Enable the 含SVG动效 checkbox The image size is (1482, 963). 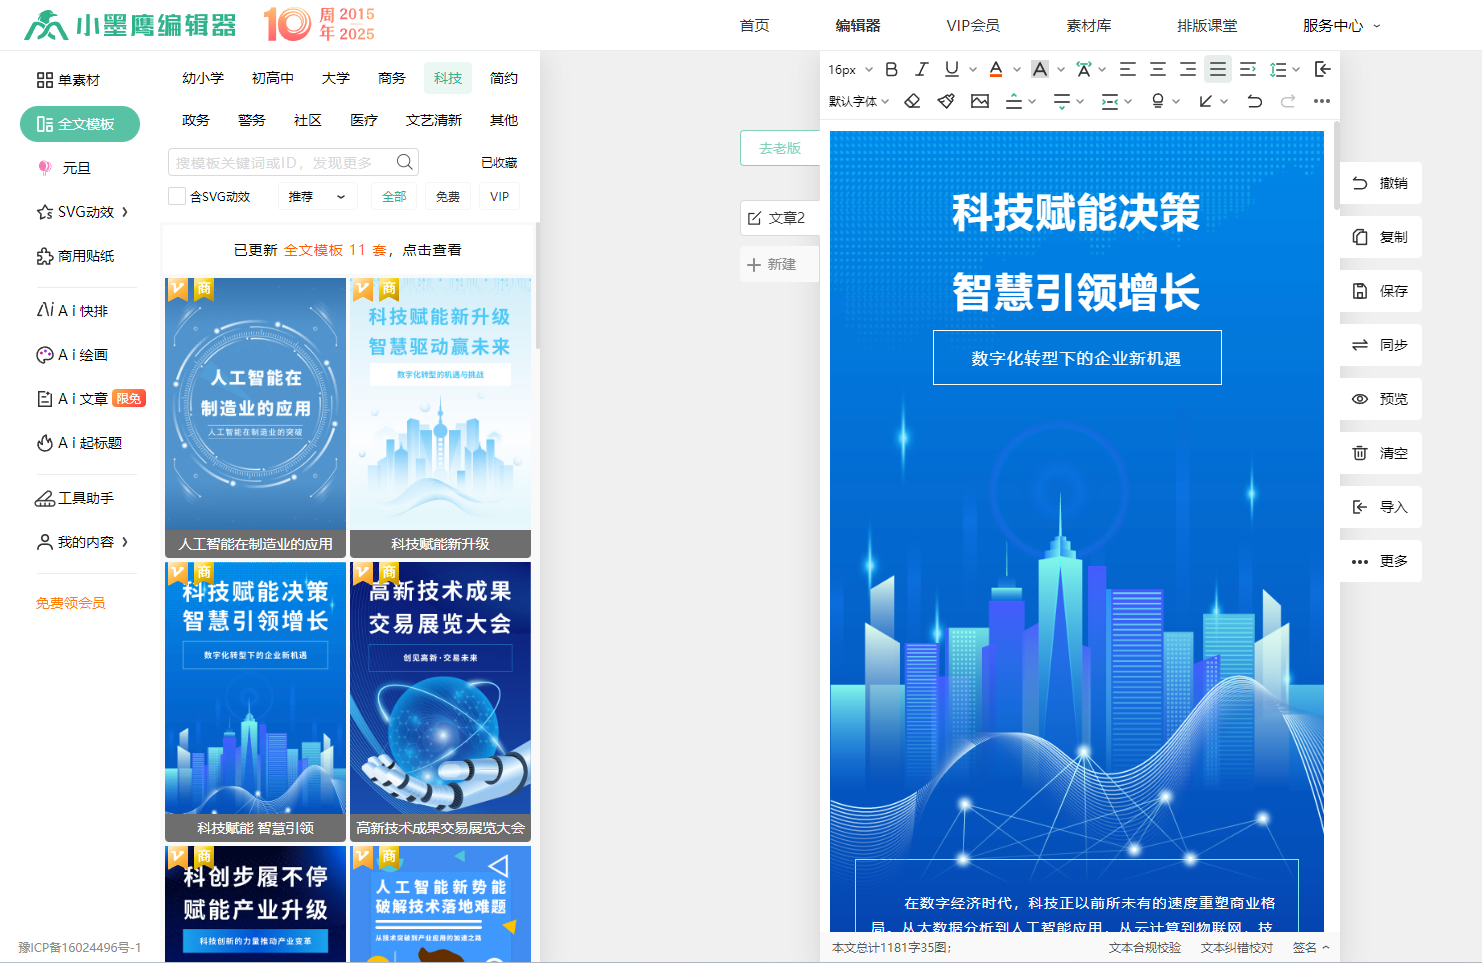[177, 197]
